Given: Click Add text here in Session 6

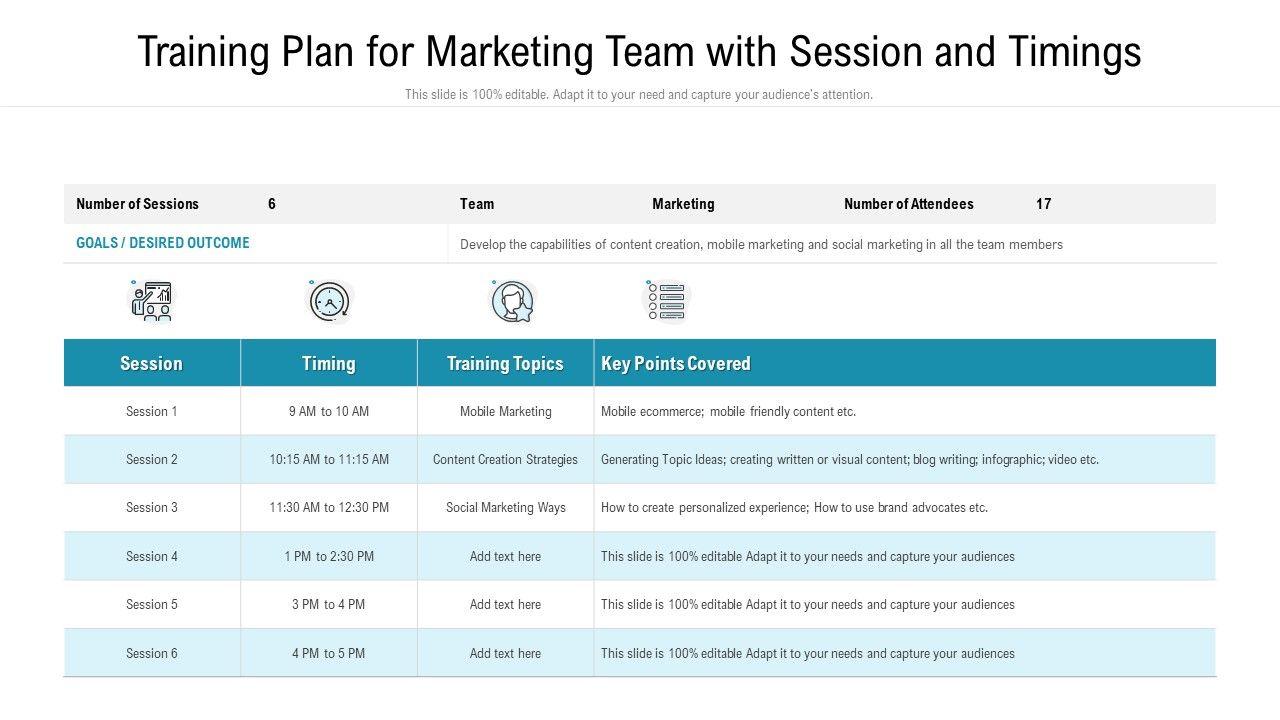Looking at the screenshot, I should coord(505,654).
